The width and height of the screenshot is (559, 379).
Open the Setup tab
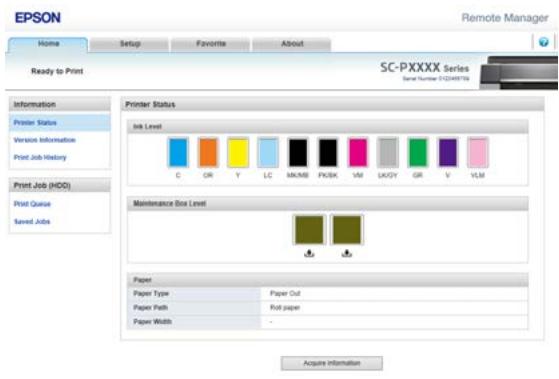point(129,44)
